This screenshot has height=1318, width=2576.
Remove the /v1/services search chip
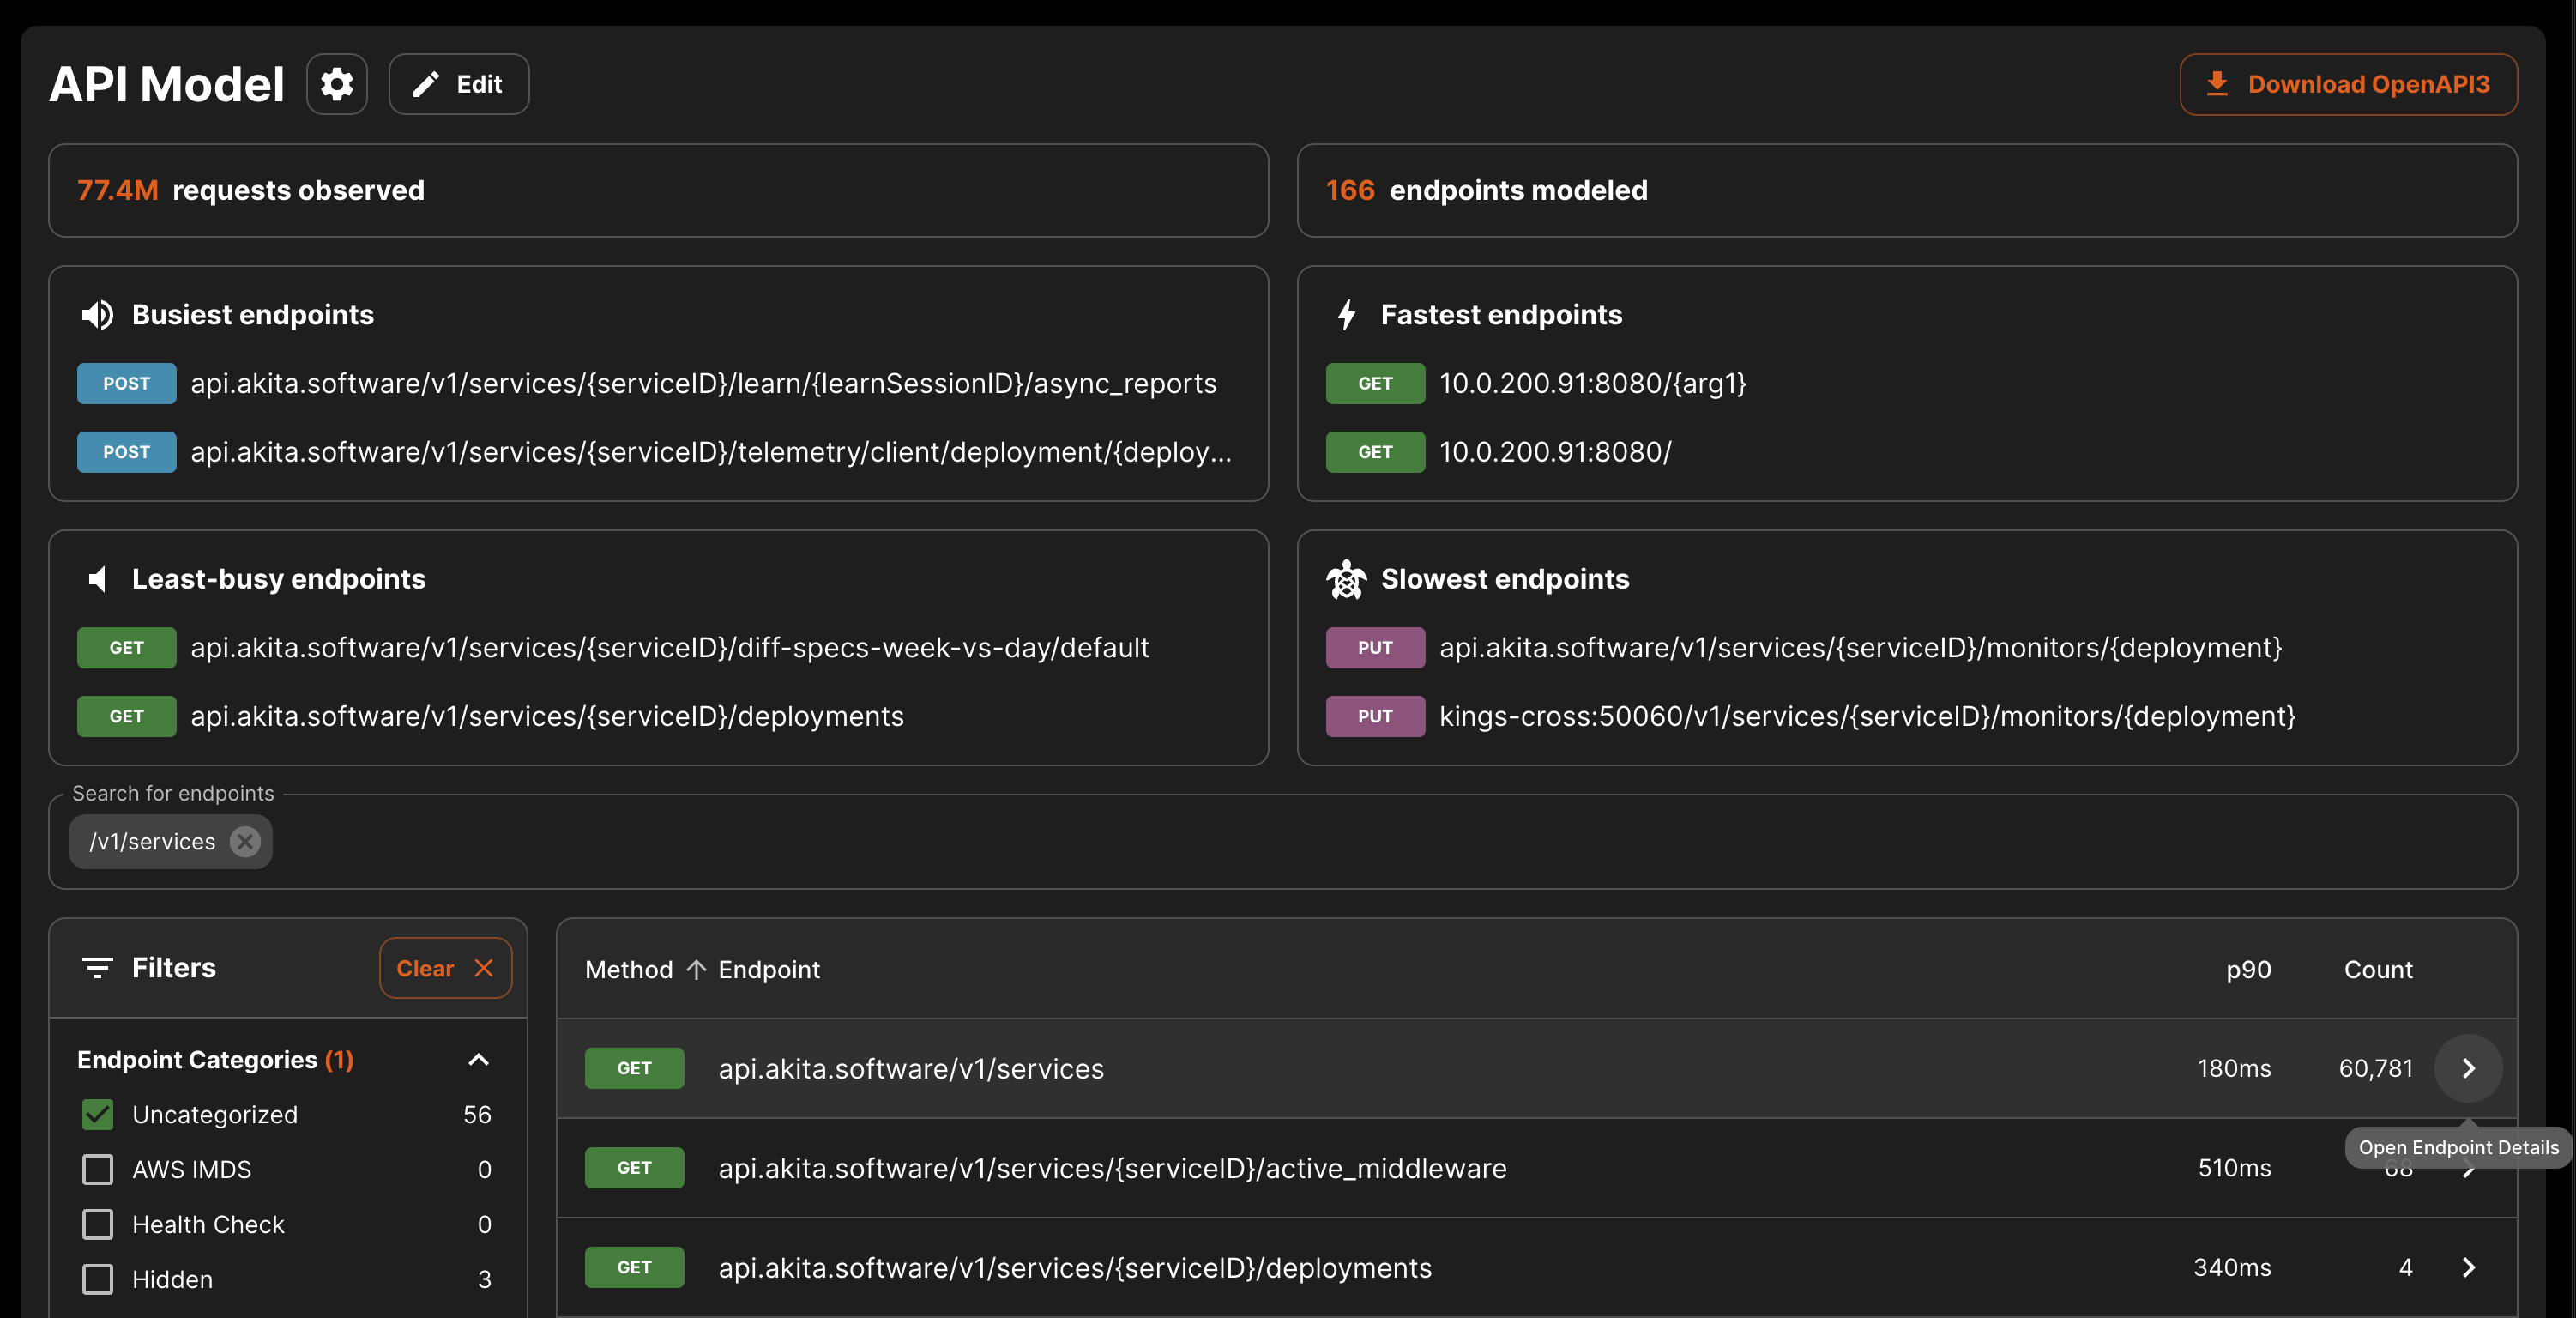coord(244,842)
